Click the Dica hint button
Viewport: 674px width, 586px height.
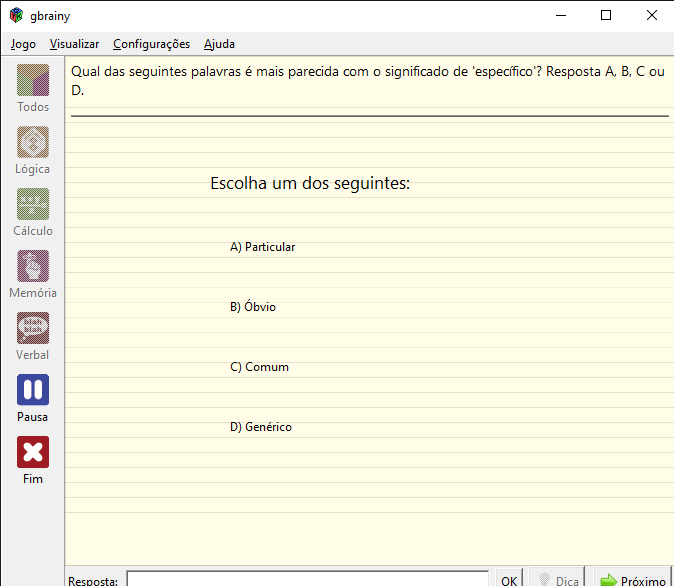(558, 579)
